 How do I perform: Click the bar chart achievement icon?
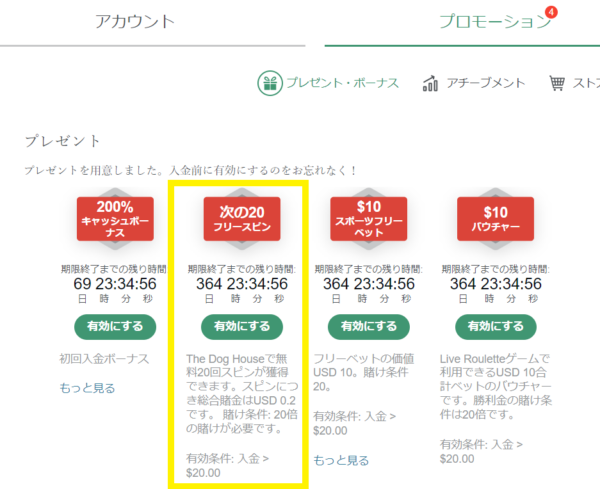(x=430, y=83)
